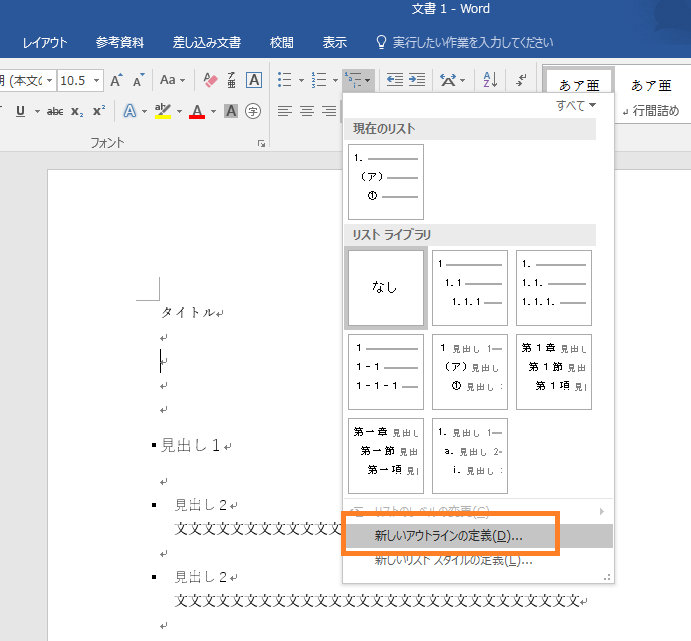Viewport: 691px width, 641px height.
Task: Switch to 校閲 tab
Action: tap(282, 43)
